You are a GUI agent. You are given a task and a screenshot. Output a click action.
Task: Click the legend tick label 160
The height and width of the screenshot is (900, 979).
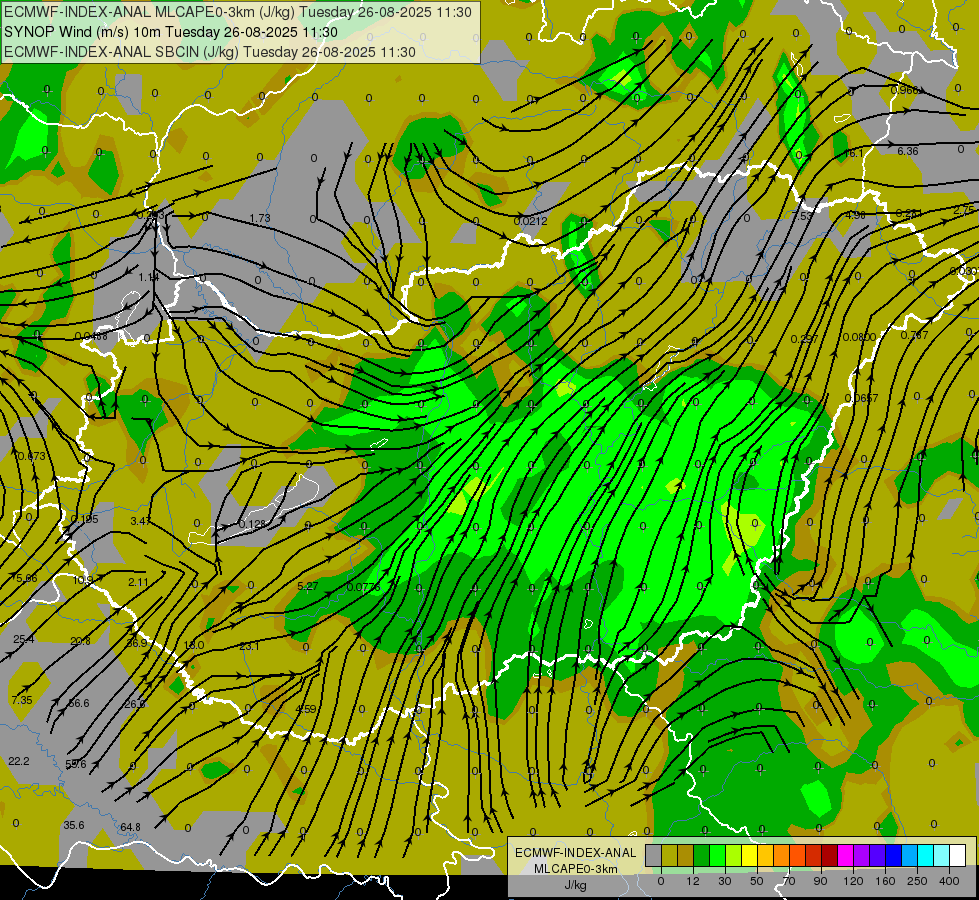tap(885, 881)
